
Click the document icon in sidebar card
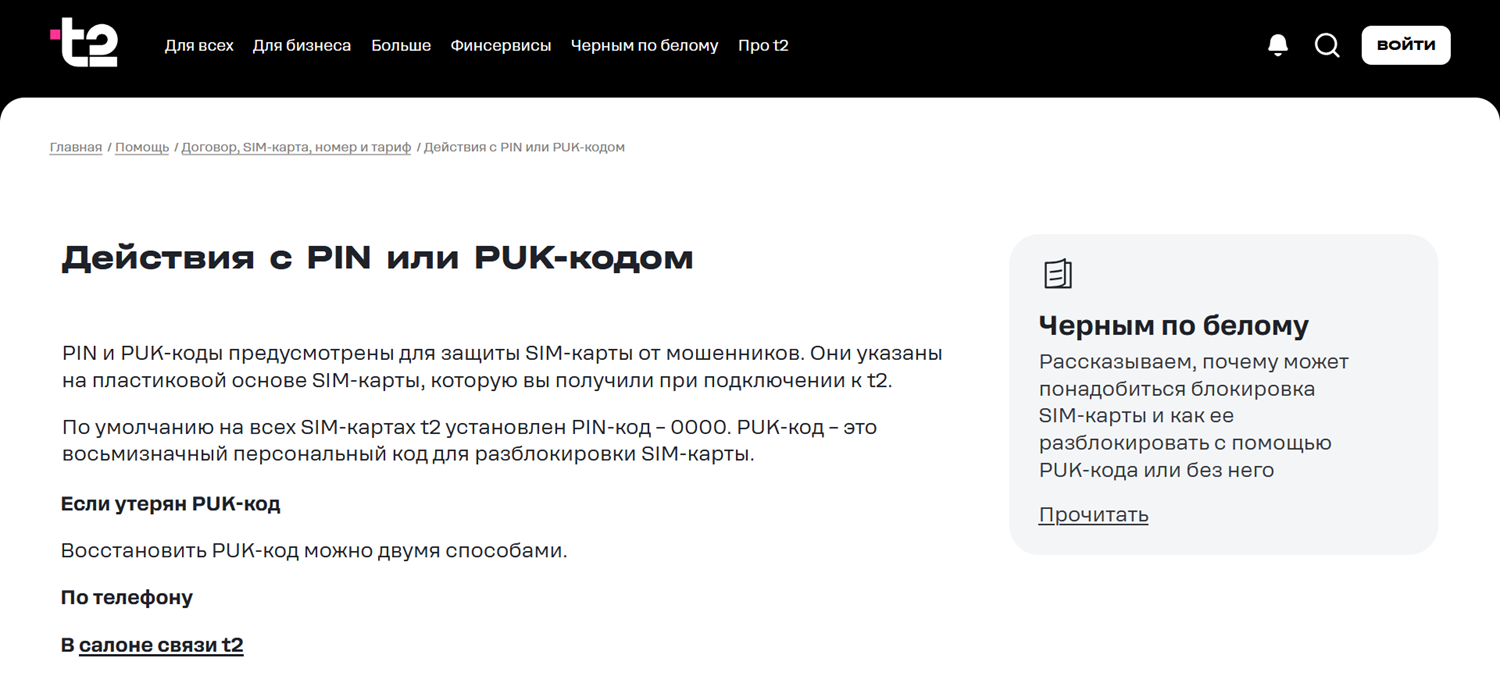click(1057, 274)
